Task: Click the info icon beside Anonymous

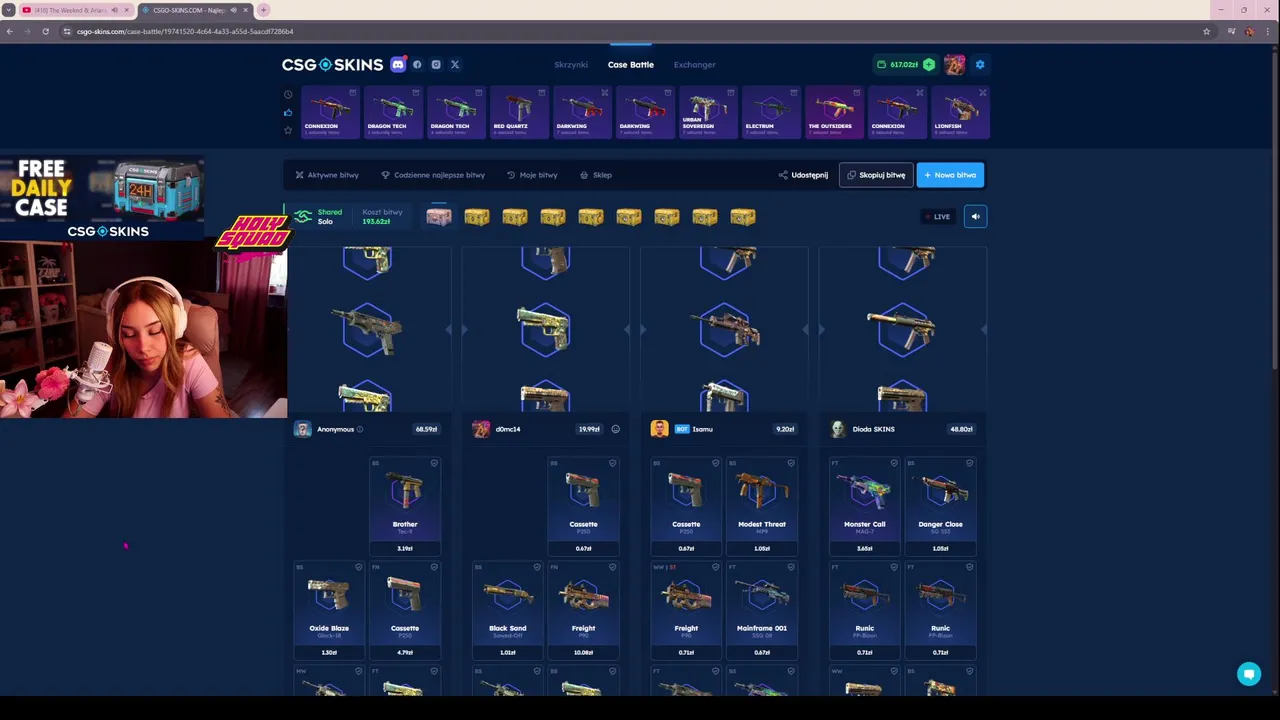Action: tap(360, 429)
